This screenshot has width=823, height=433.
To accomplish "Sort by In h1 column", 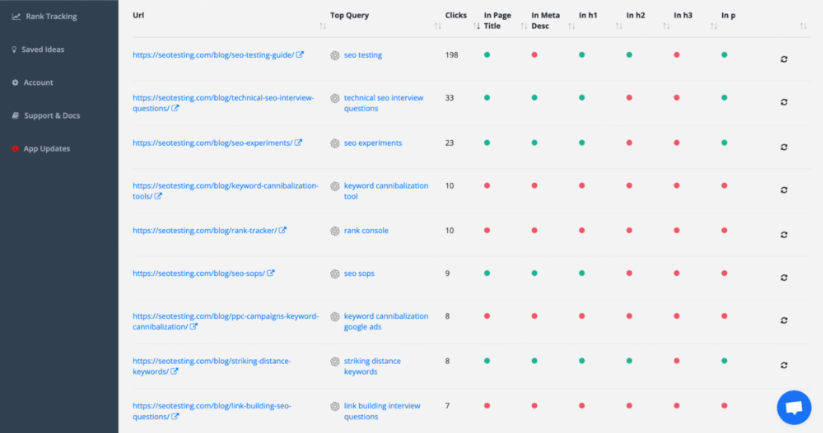I will [619, 26].
